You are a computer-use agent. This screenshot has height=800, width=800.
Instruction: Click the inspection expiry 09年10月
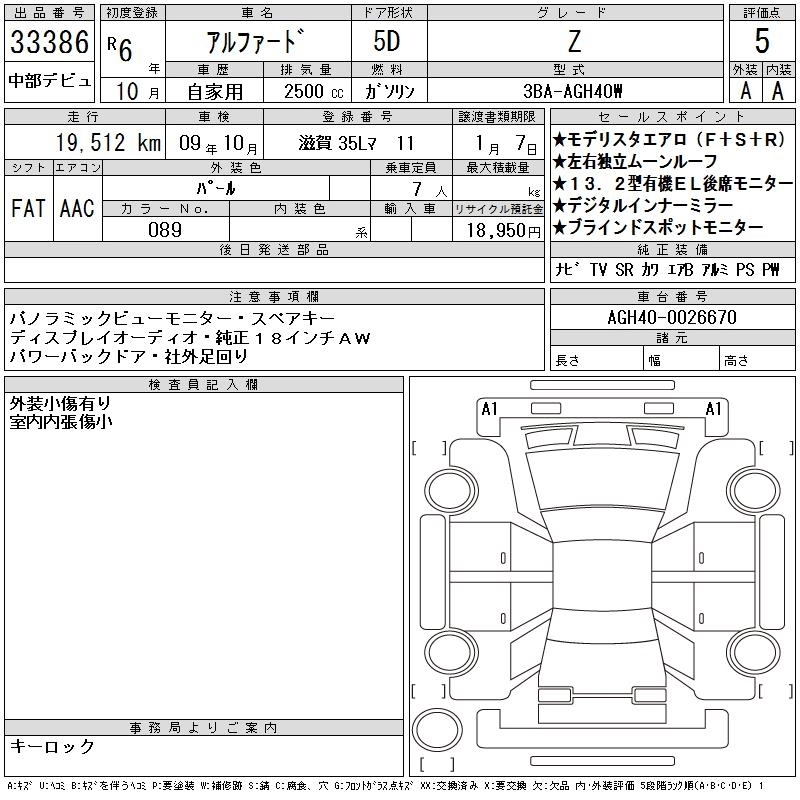coord(218,143)
